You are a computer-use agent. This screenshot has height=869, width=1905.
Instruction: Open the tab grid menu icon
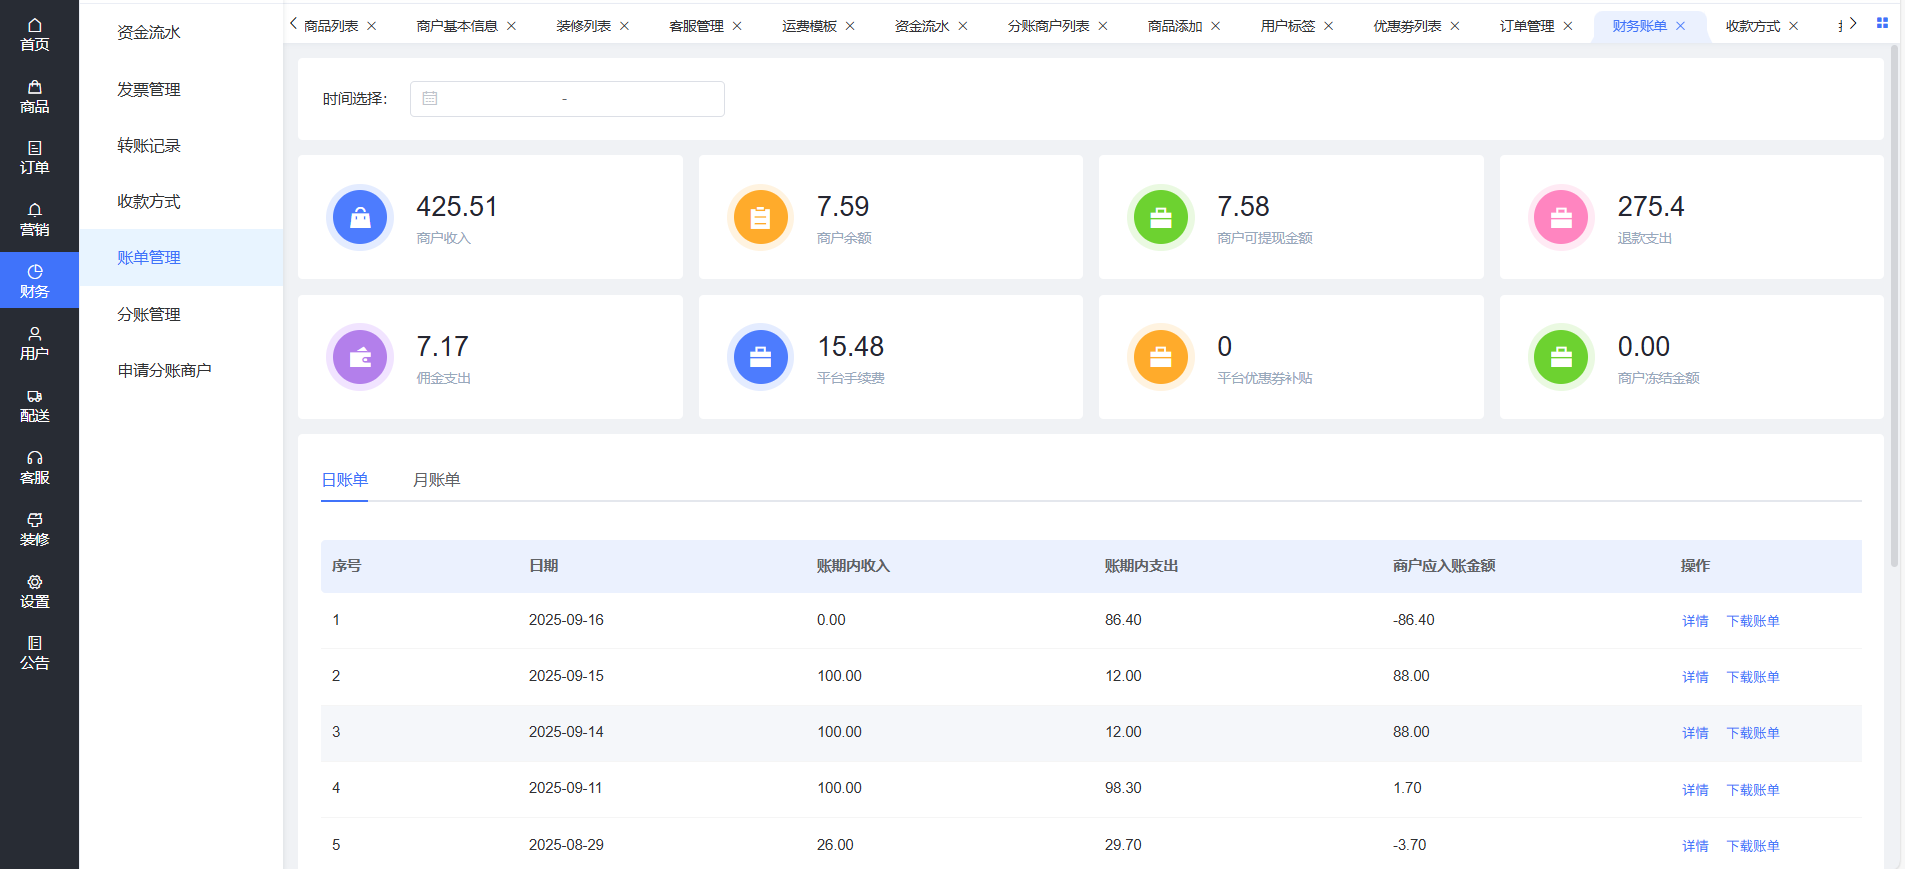(x=1882, y=23)
